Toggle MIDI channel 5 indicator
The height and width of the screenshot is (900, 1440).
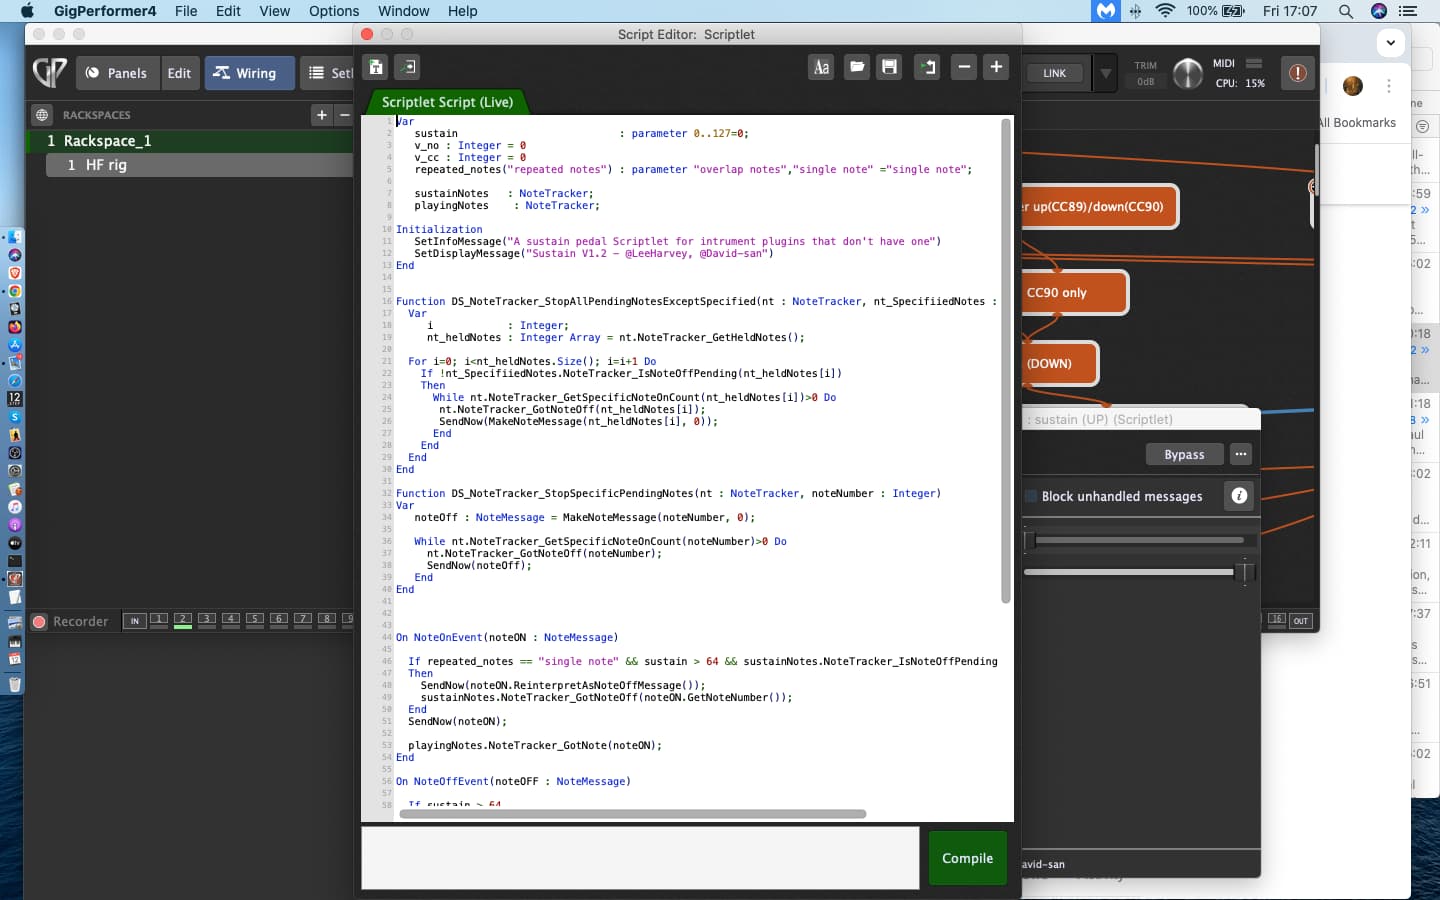[255, 620]
